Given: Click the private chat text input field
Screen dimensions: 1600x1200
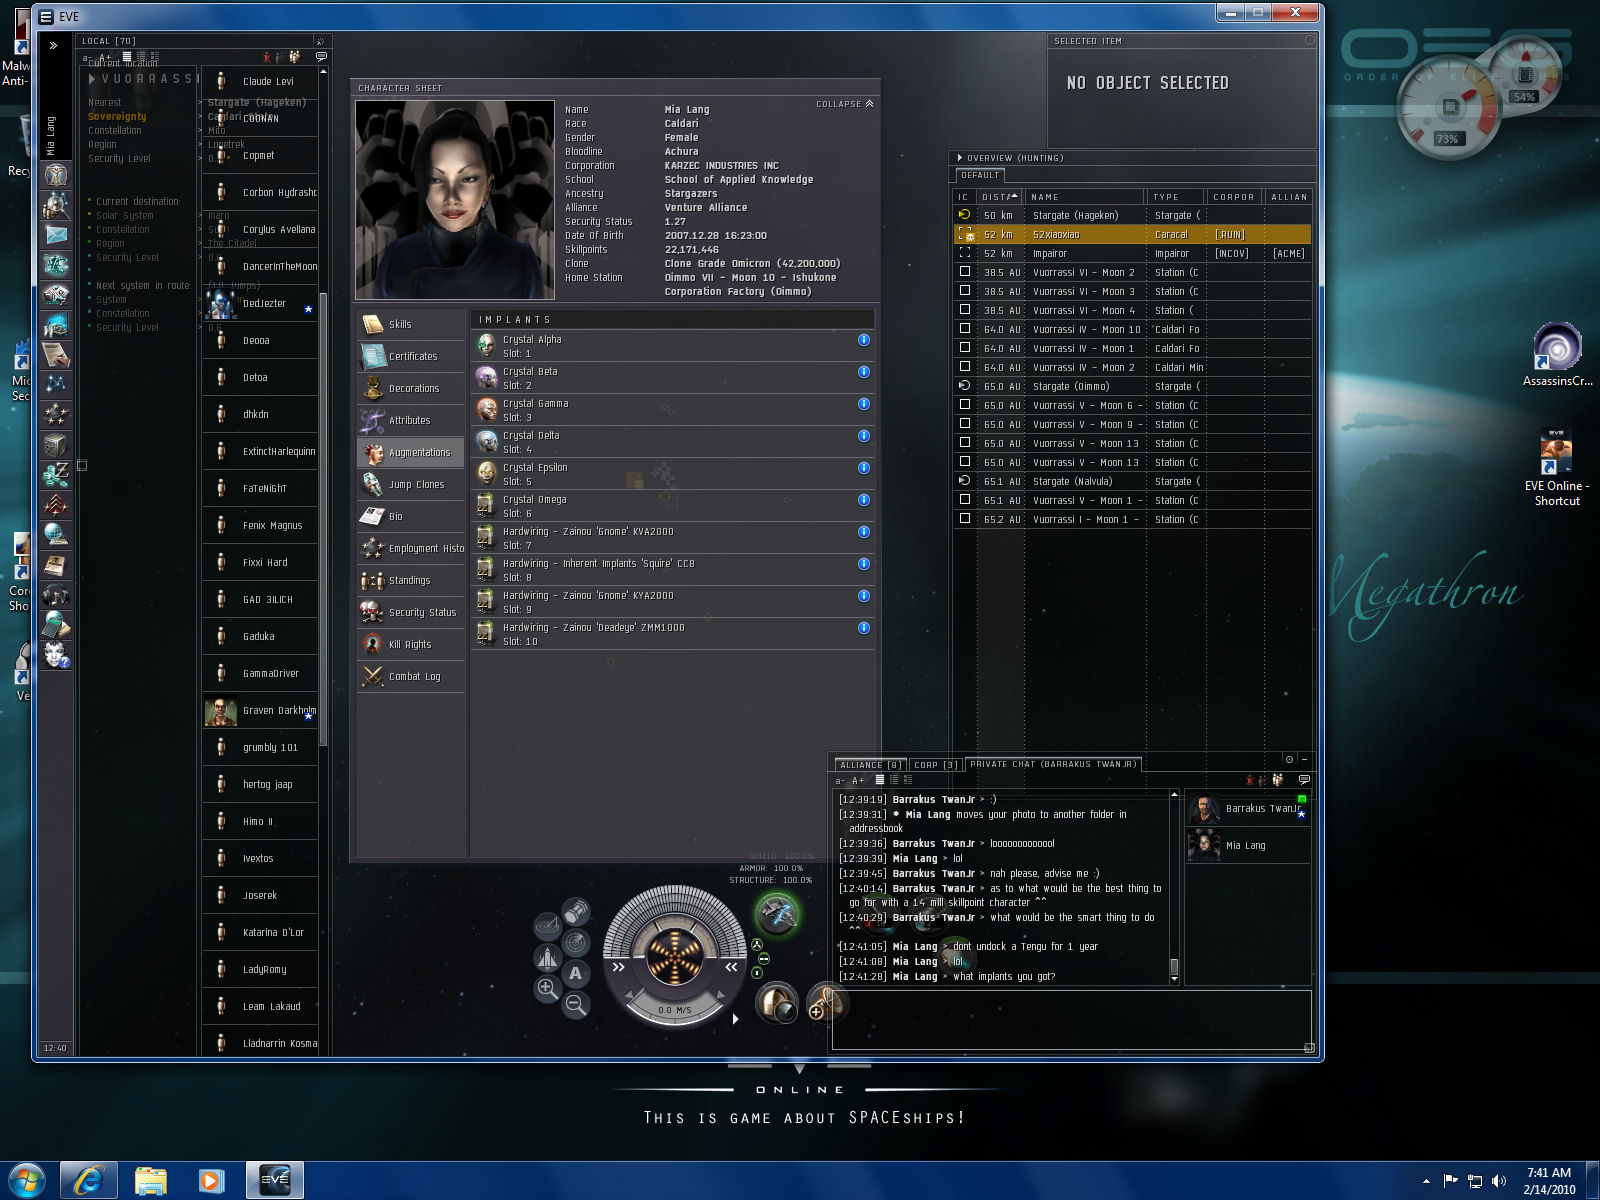Looking at the screenshot, I should [x=1071, y=1018].
